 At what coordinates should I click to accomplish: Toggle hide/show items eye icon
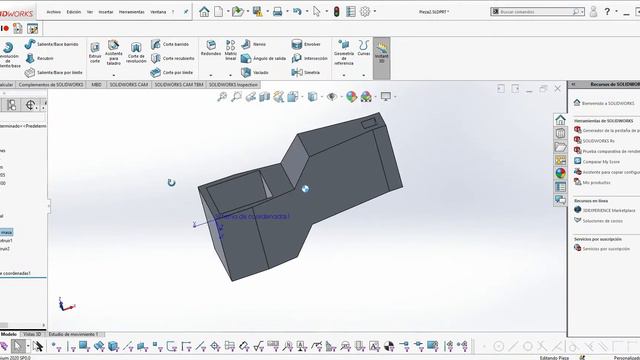tap(332, 97)
